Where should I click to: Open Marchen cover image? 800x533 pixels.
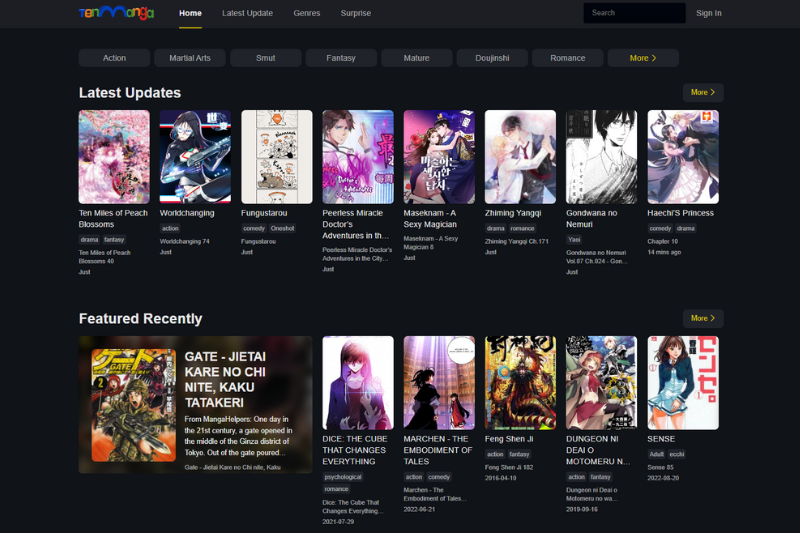tap(439, 383)
